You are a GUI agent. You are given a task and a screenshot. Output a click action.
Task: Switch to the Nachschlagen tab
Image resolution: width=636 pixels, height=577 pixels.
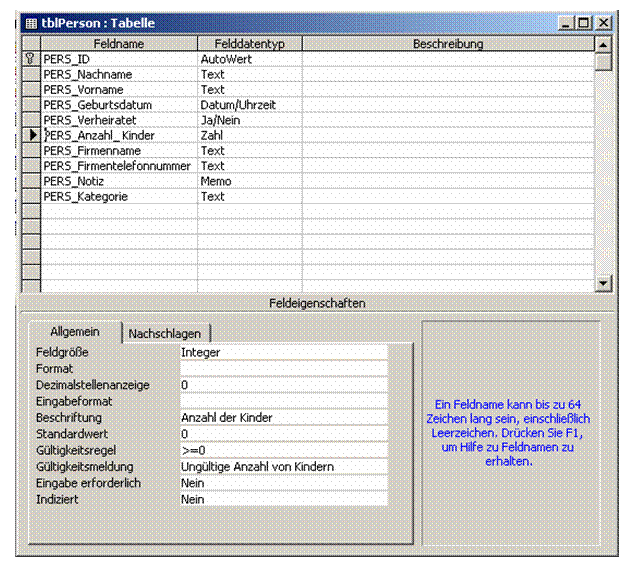(165, 333)
